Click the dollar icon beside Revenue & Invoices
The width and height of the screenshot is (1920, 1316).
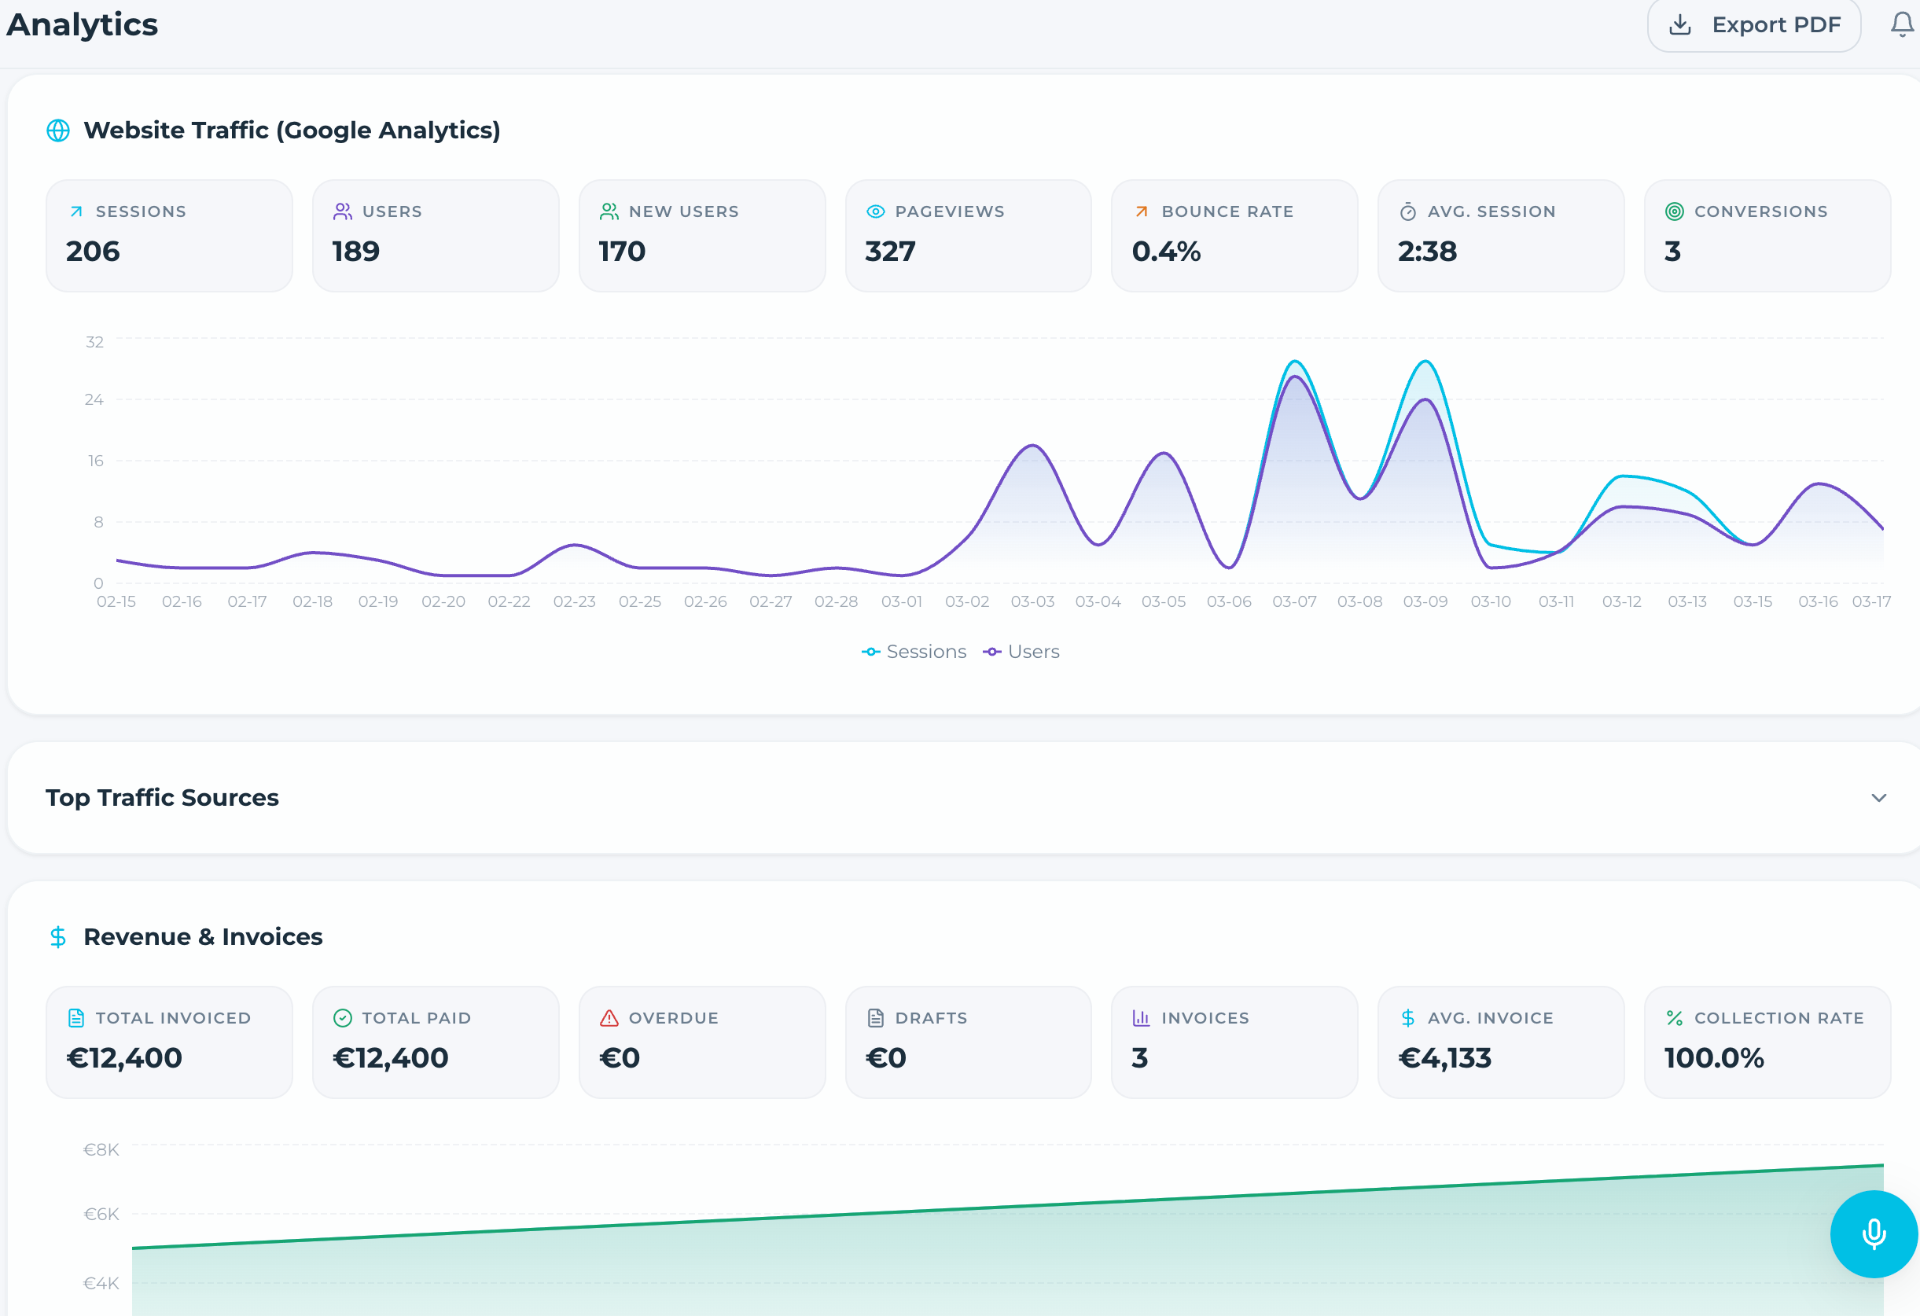click(x=58, y=937)
